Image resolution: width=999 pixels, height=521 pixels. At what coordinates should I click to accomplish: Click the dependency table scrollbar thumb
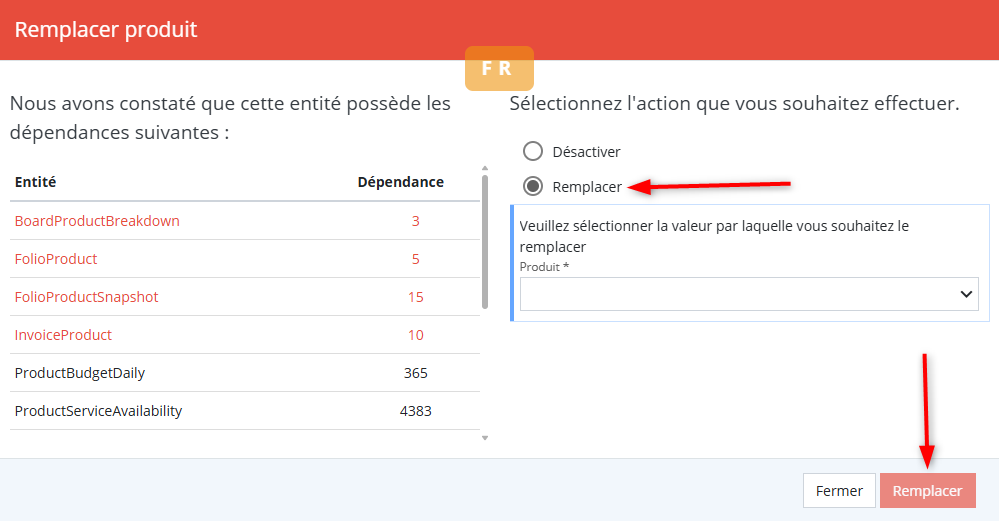click(485, 240)
